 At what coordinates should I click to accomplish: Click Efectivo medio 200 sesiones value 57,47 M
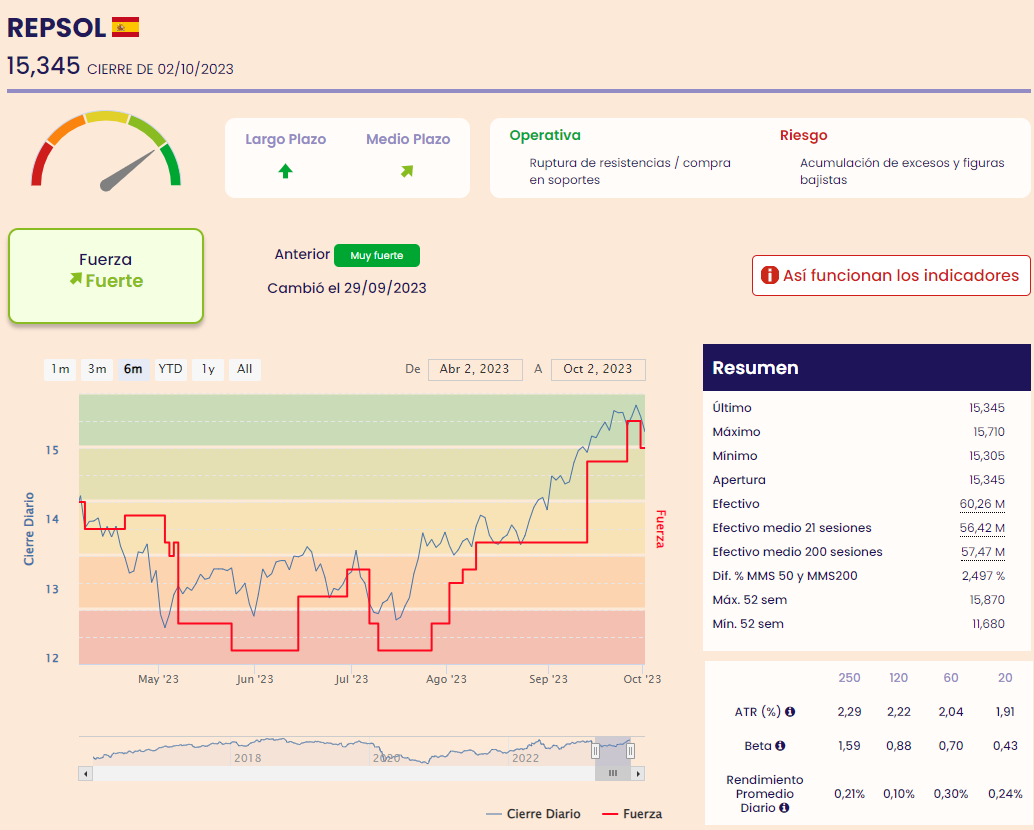click(983, 552)
